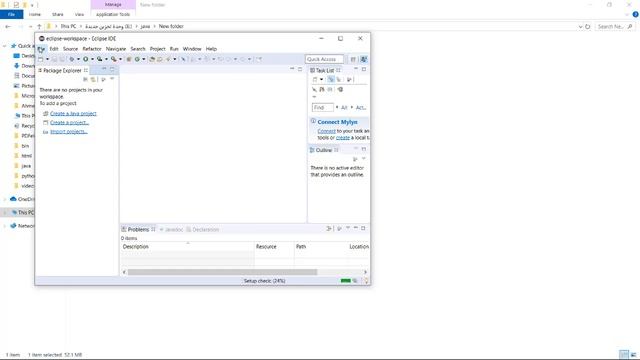Viewport: 640px width, 360px height.
Task: Open the Debug dropdown arrow
Action: [x=78, y=59]
